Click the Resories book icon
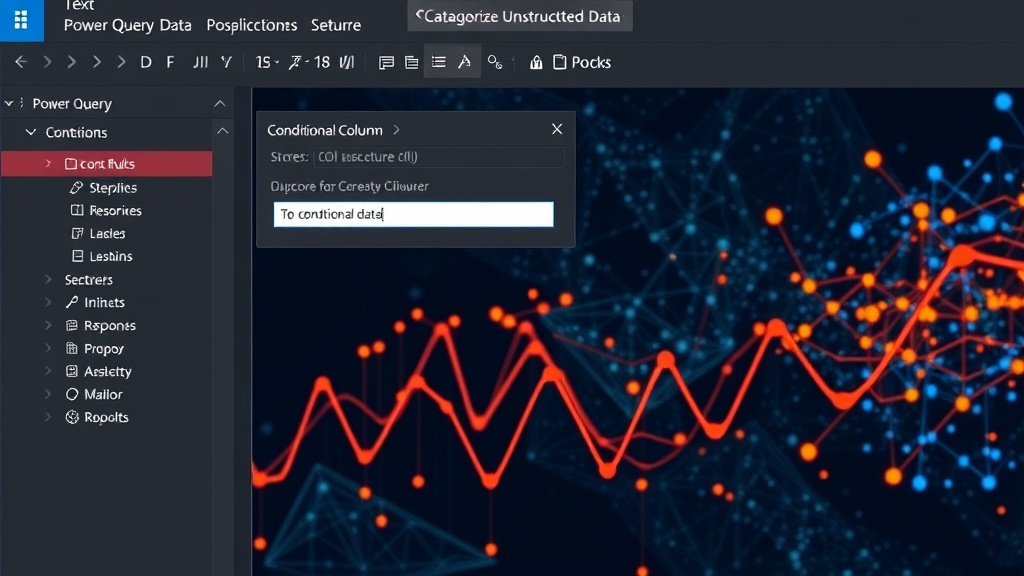This screenshot has height=576, width=1024. 77,210
